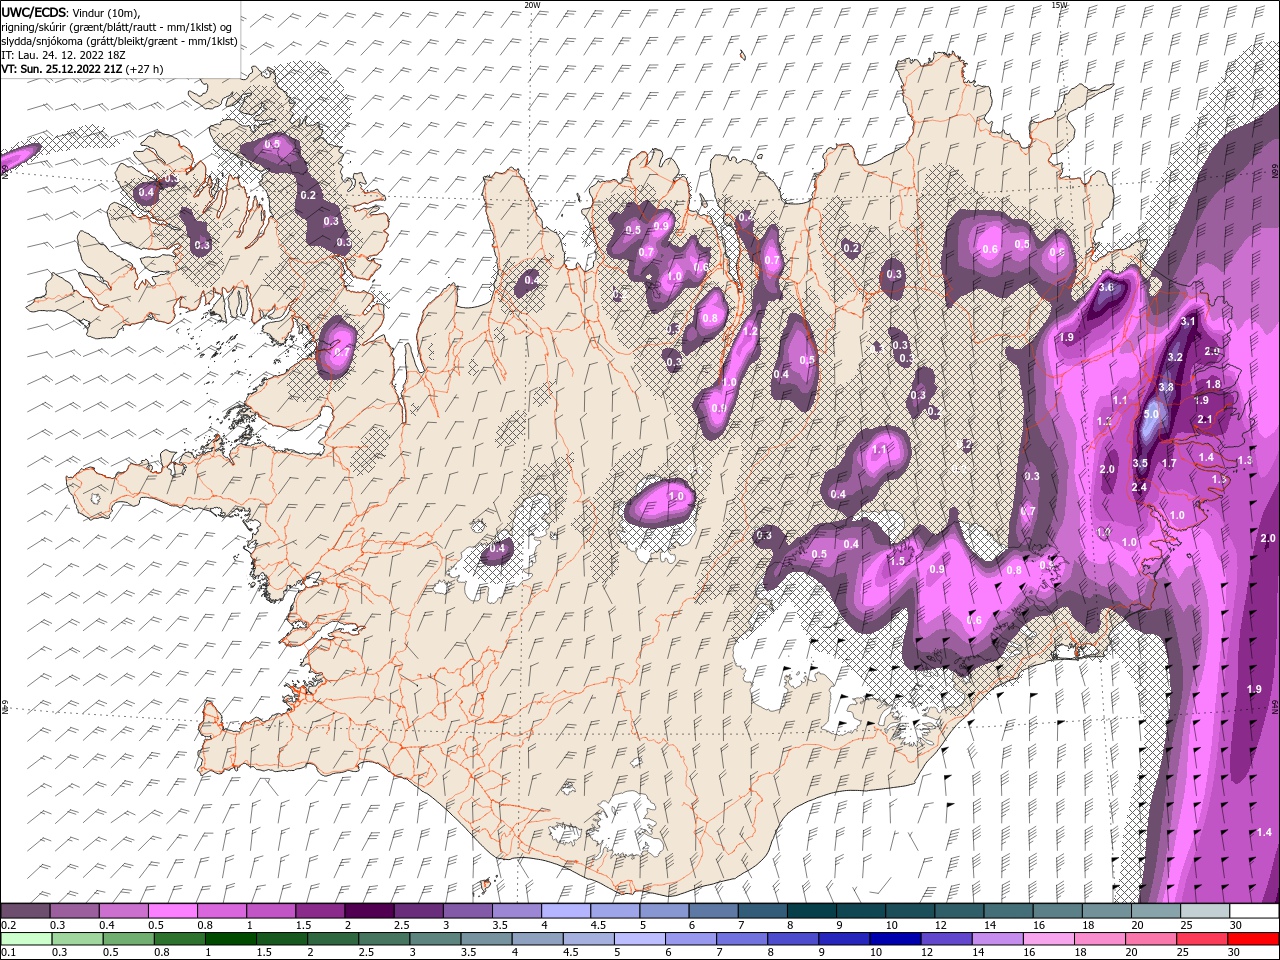Pick bottom-row legend swatch starting at 10
Screen dimensions: 1280x960
point(895,939)
